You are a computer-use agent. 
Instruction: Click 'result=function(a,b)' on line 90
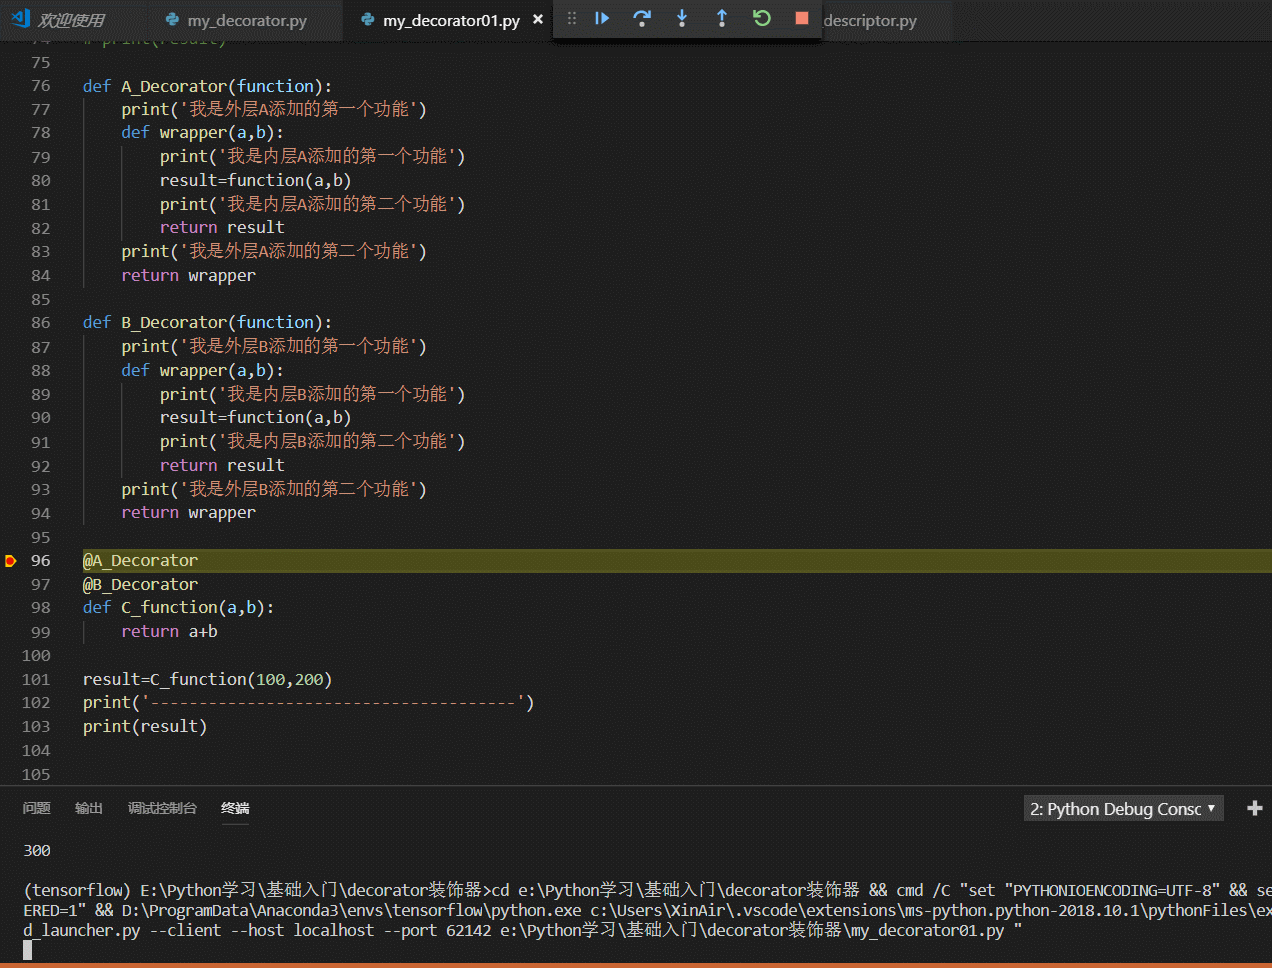coord(255,418)
